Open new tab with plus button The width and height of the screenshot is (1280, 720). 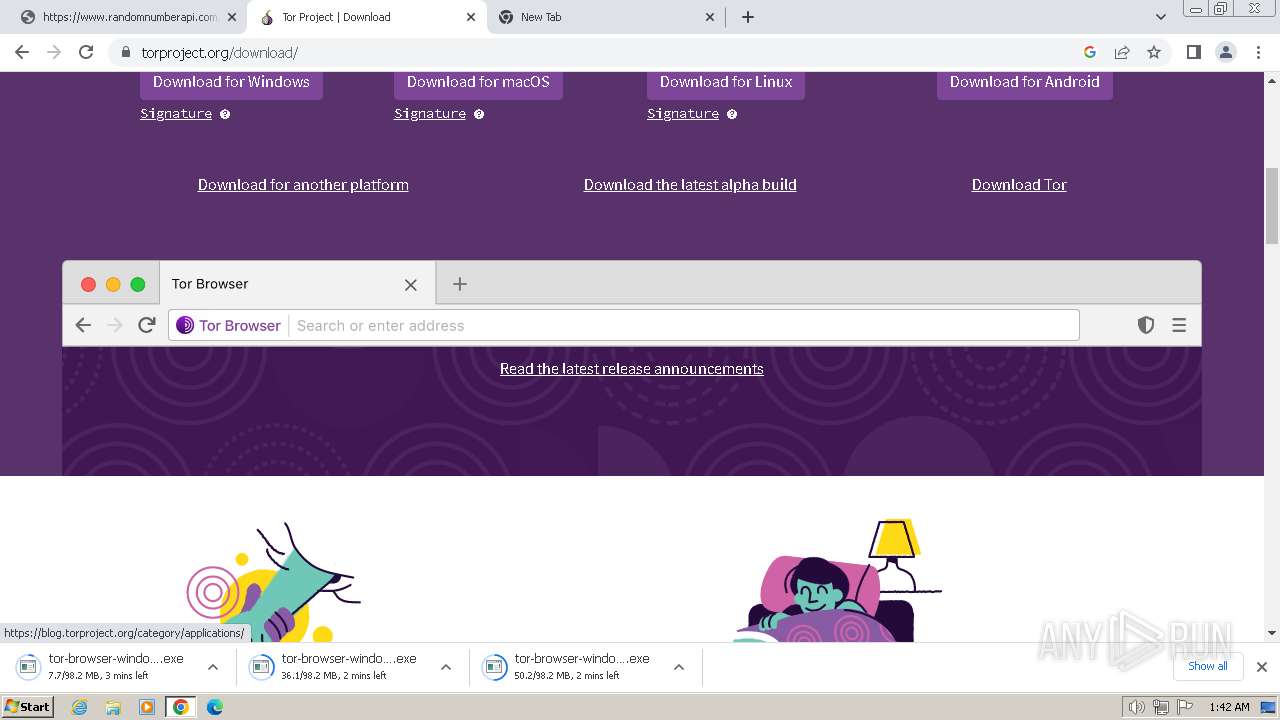click(x=748, y=17)
